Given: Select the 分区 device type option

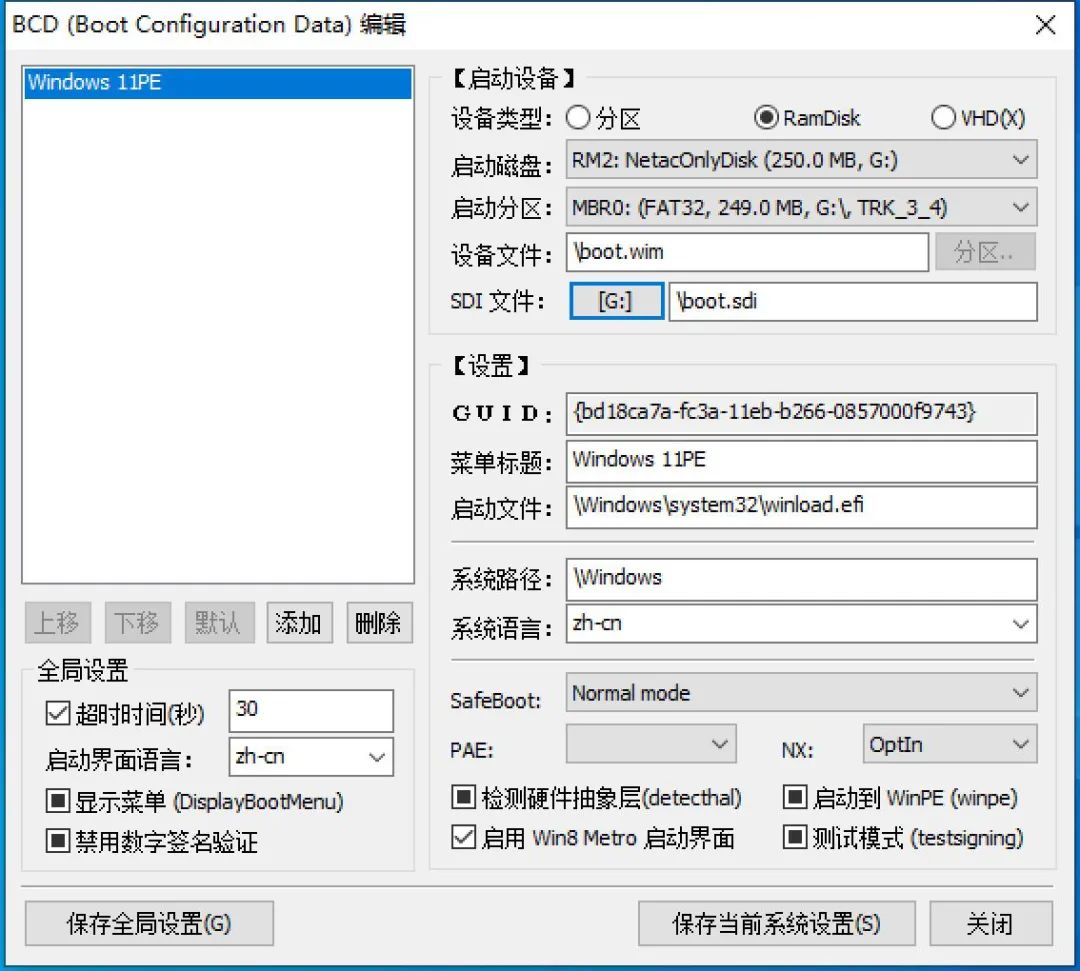Looking at the screenshot, I should pyautogui.click(x=578, y=117).
